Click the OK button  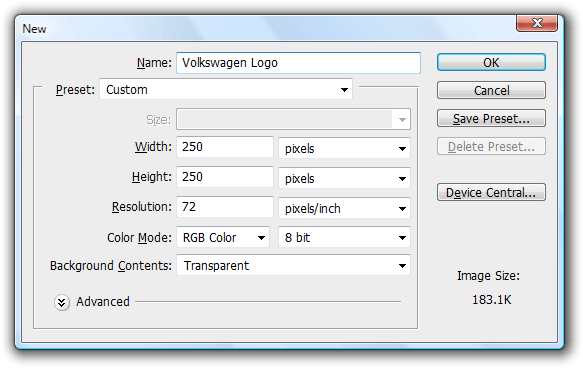[x=491, y=62]
